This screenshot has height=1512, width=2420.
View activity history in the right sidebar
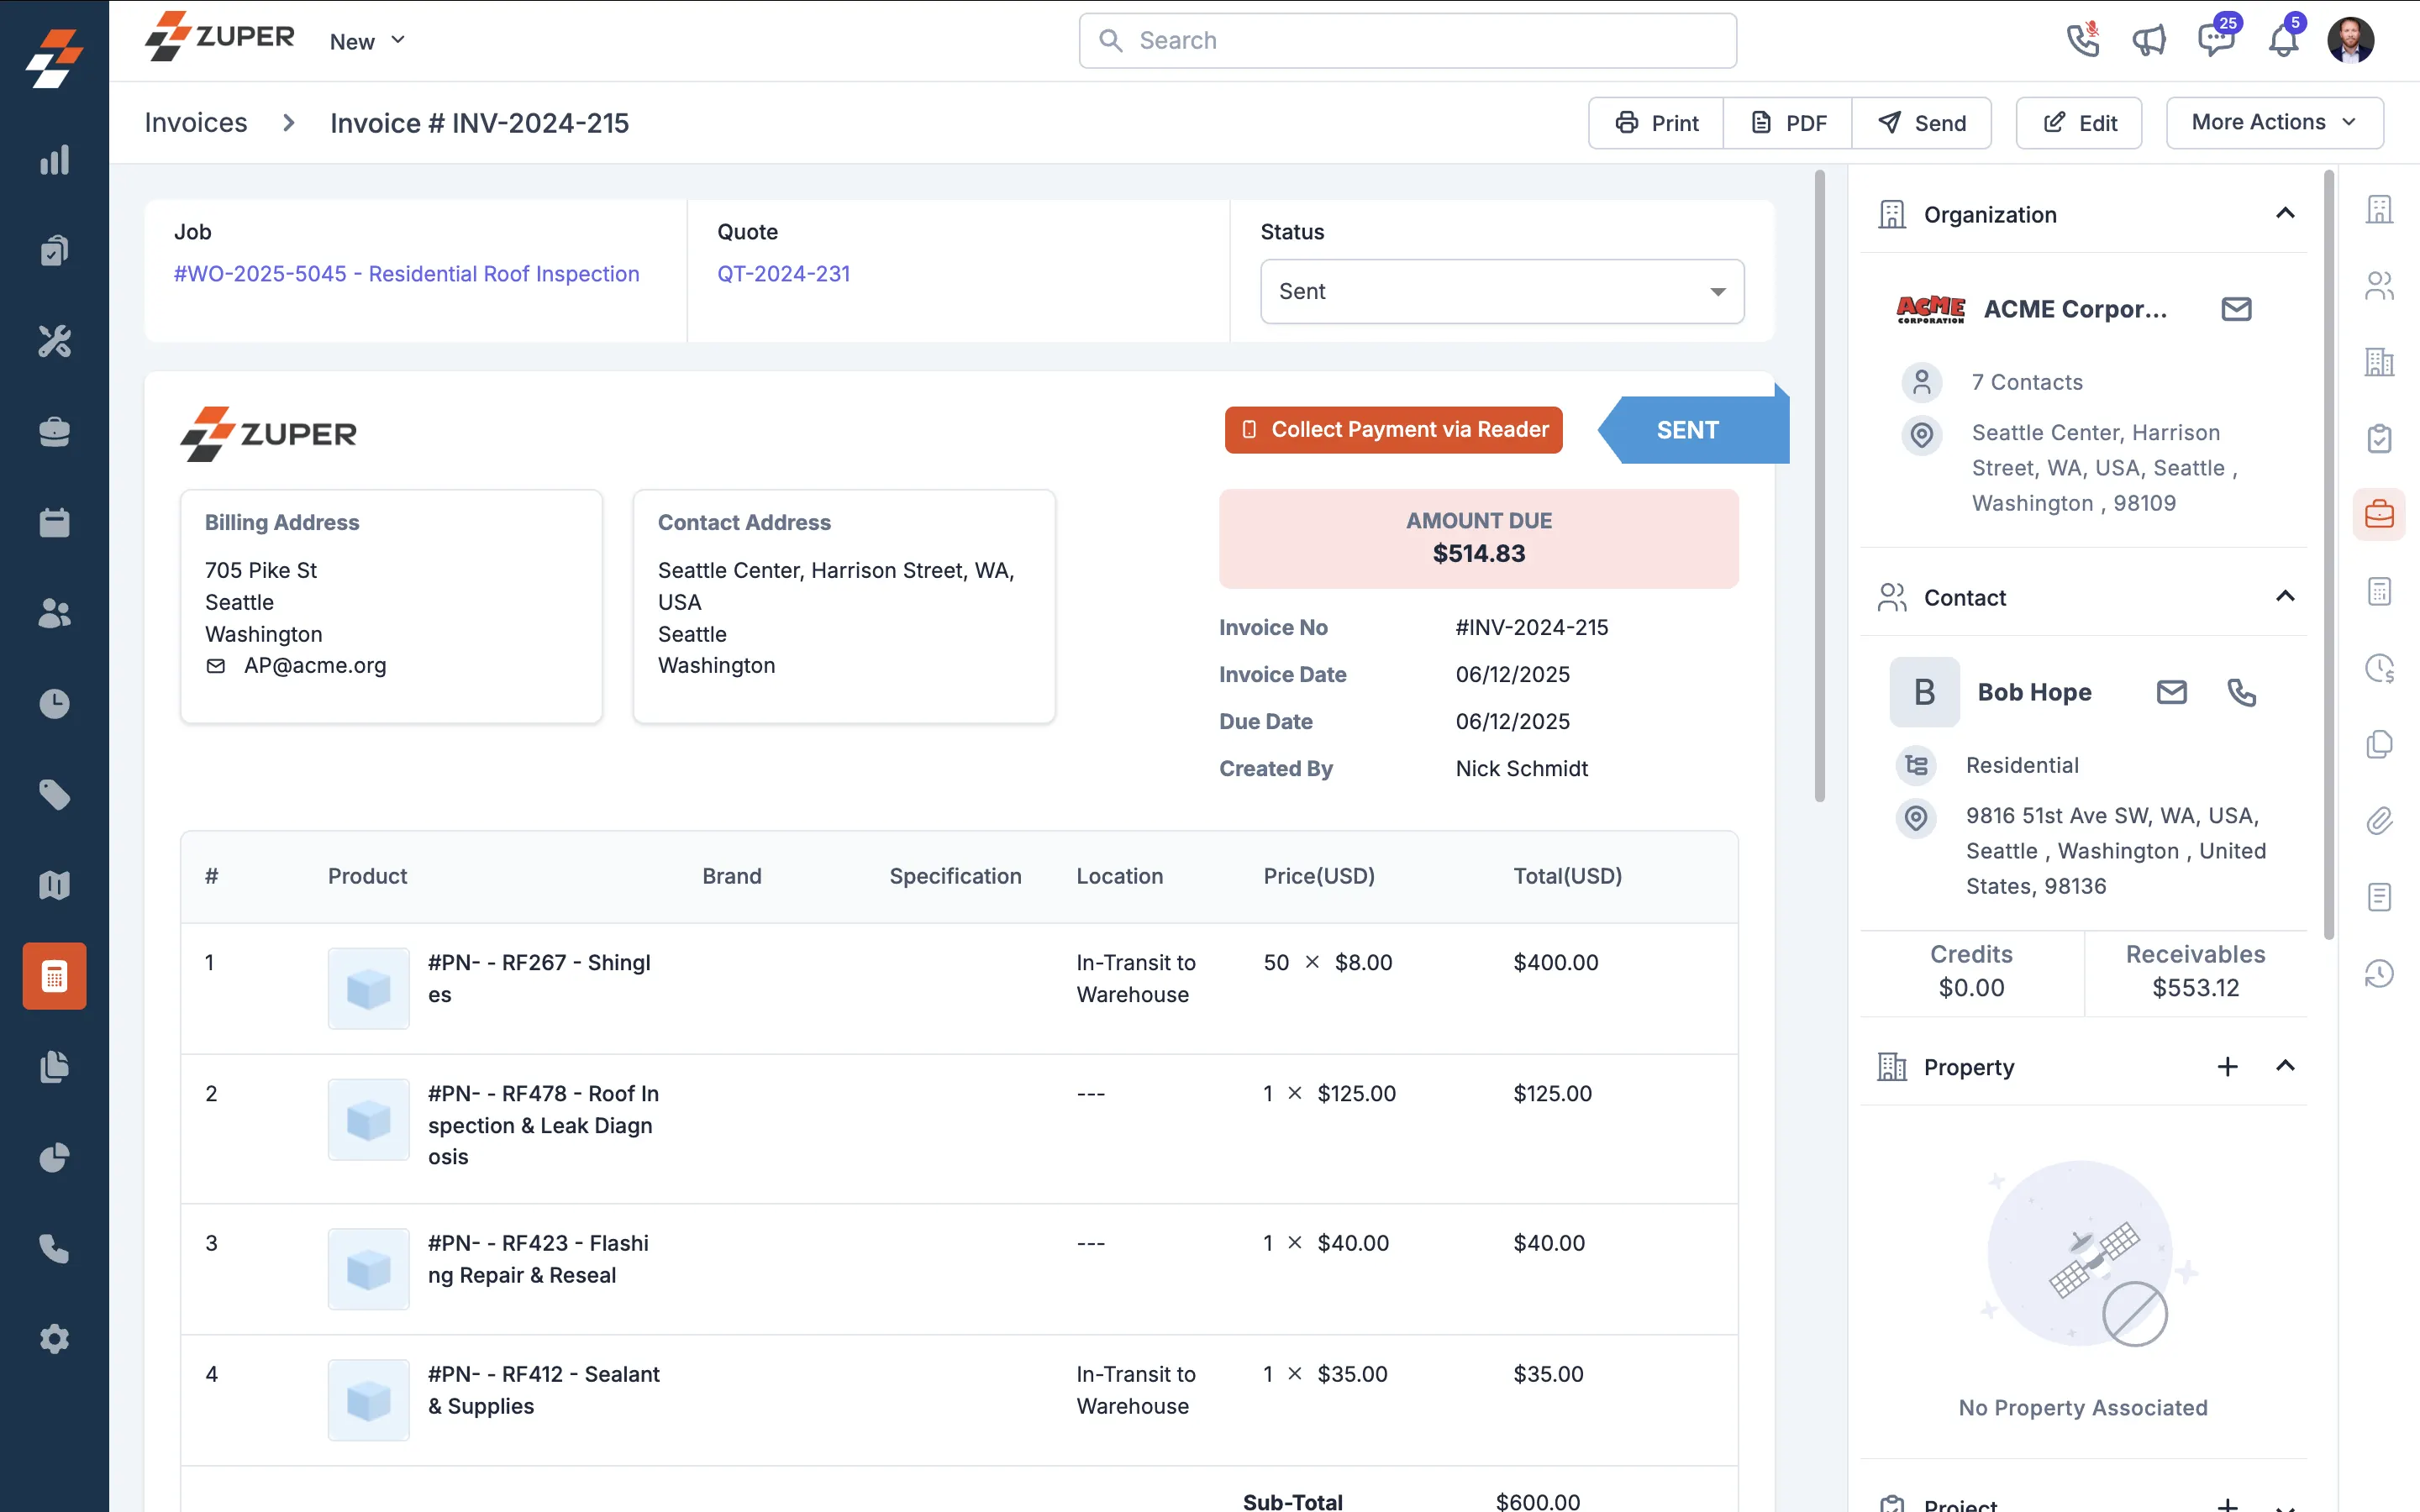click(2380, 973)
